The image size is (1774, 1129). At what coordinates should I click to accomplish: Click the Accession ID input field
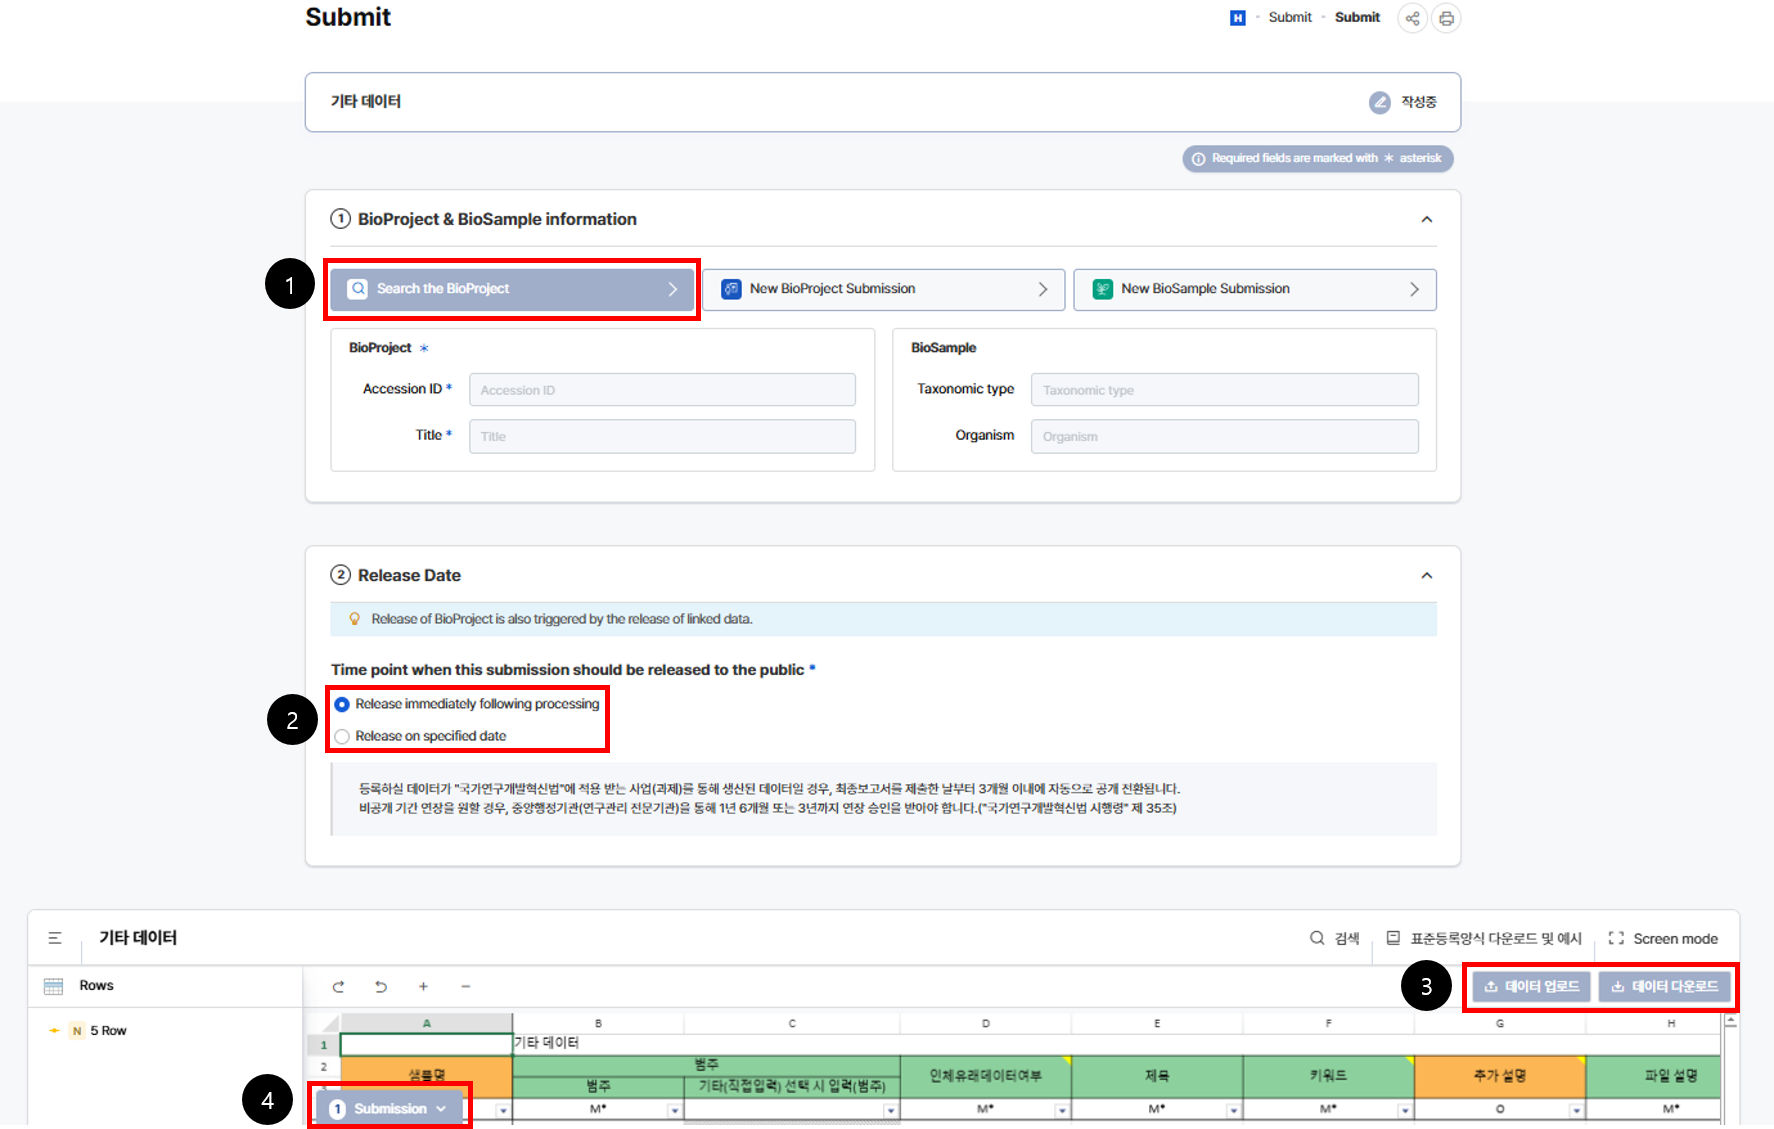pos(662,390)
